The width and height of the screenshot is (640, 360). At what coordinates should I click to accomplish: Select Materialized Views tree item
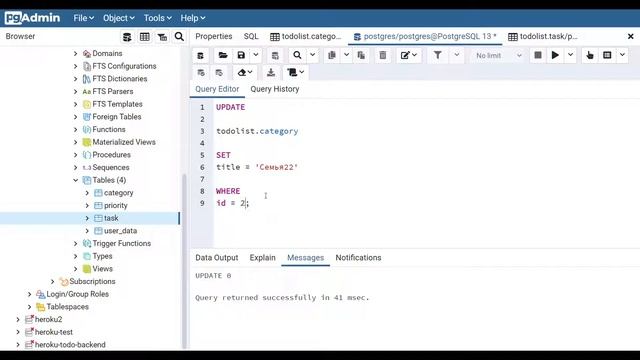[124, 142]
